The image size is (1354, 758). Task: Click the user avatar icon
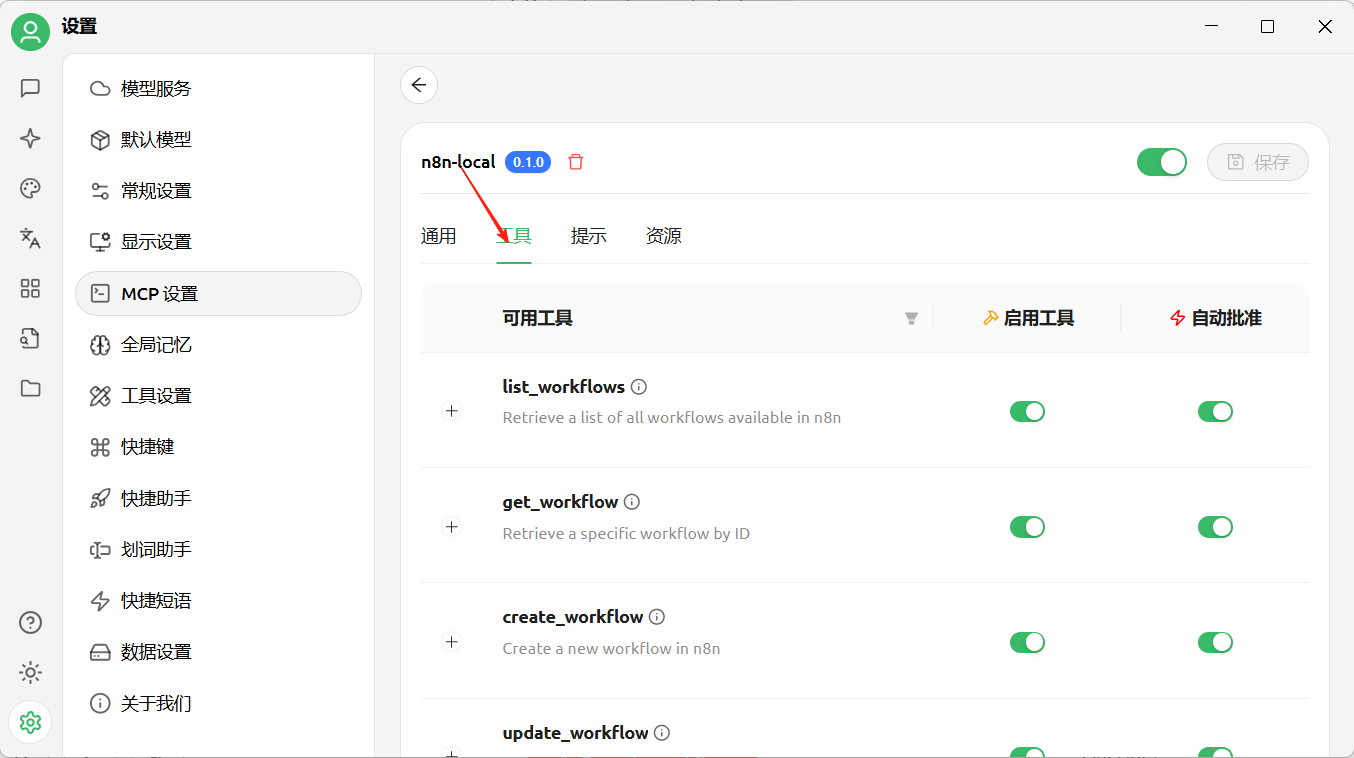click(x=31, y=33)
